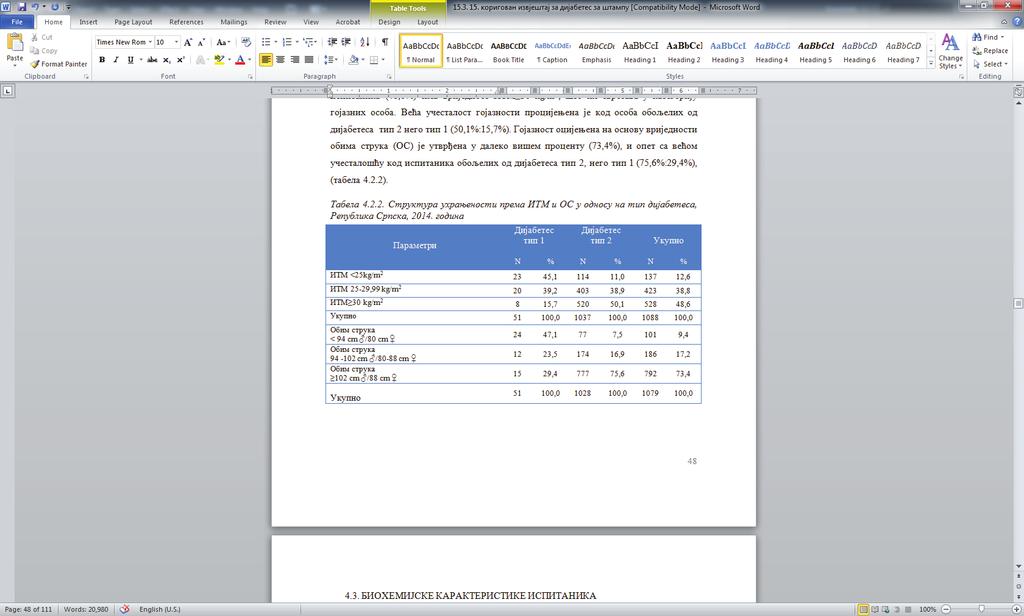Switch to Web Layout view
The width and height of the screenshot is (1024, 616).
(886, 609)
